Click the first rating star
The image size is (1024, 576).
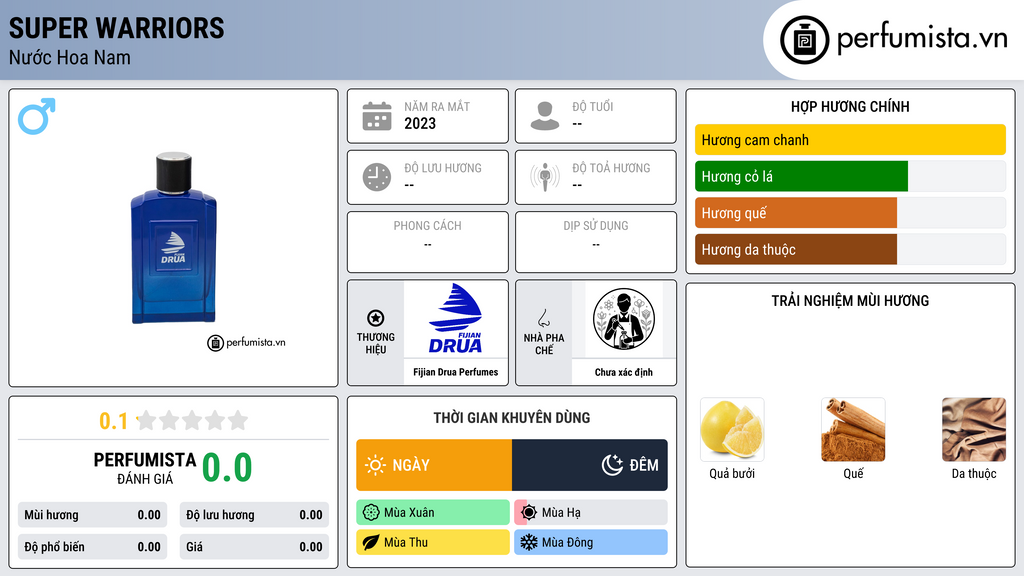(147, 420)
